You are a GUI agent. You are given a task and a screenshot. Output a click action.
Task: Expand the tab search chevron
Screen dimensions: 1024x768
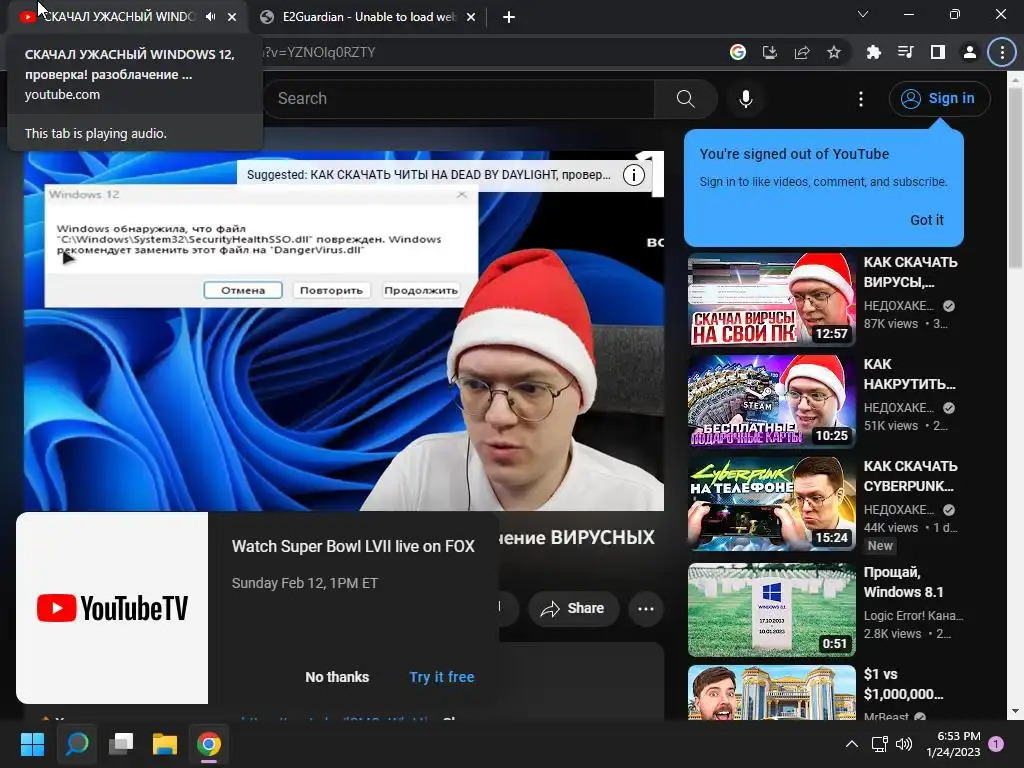pos(863,14)
